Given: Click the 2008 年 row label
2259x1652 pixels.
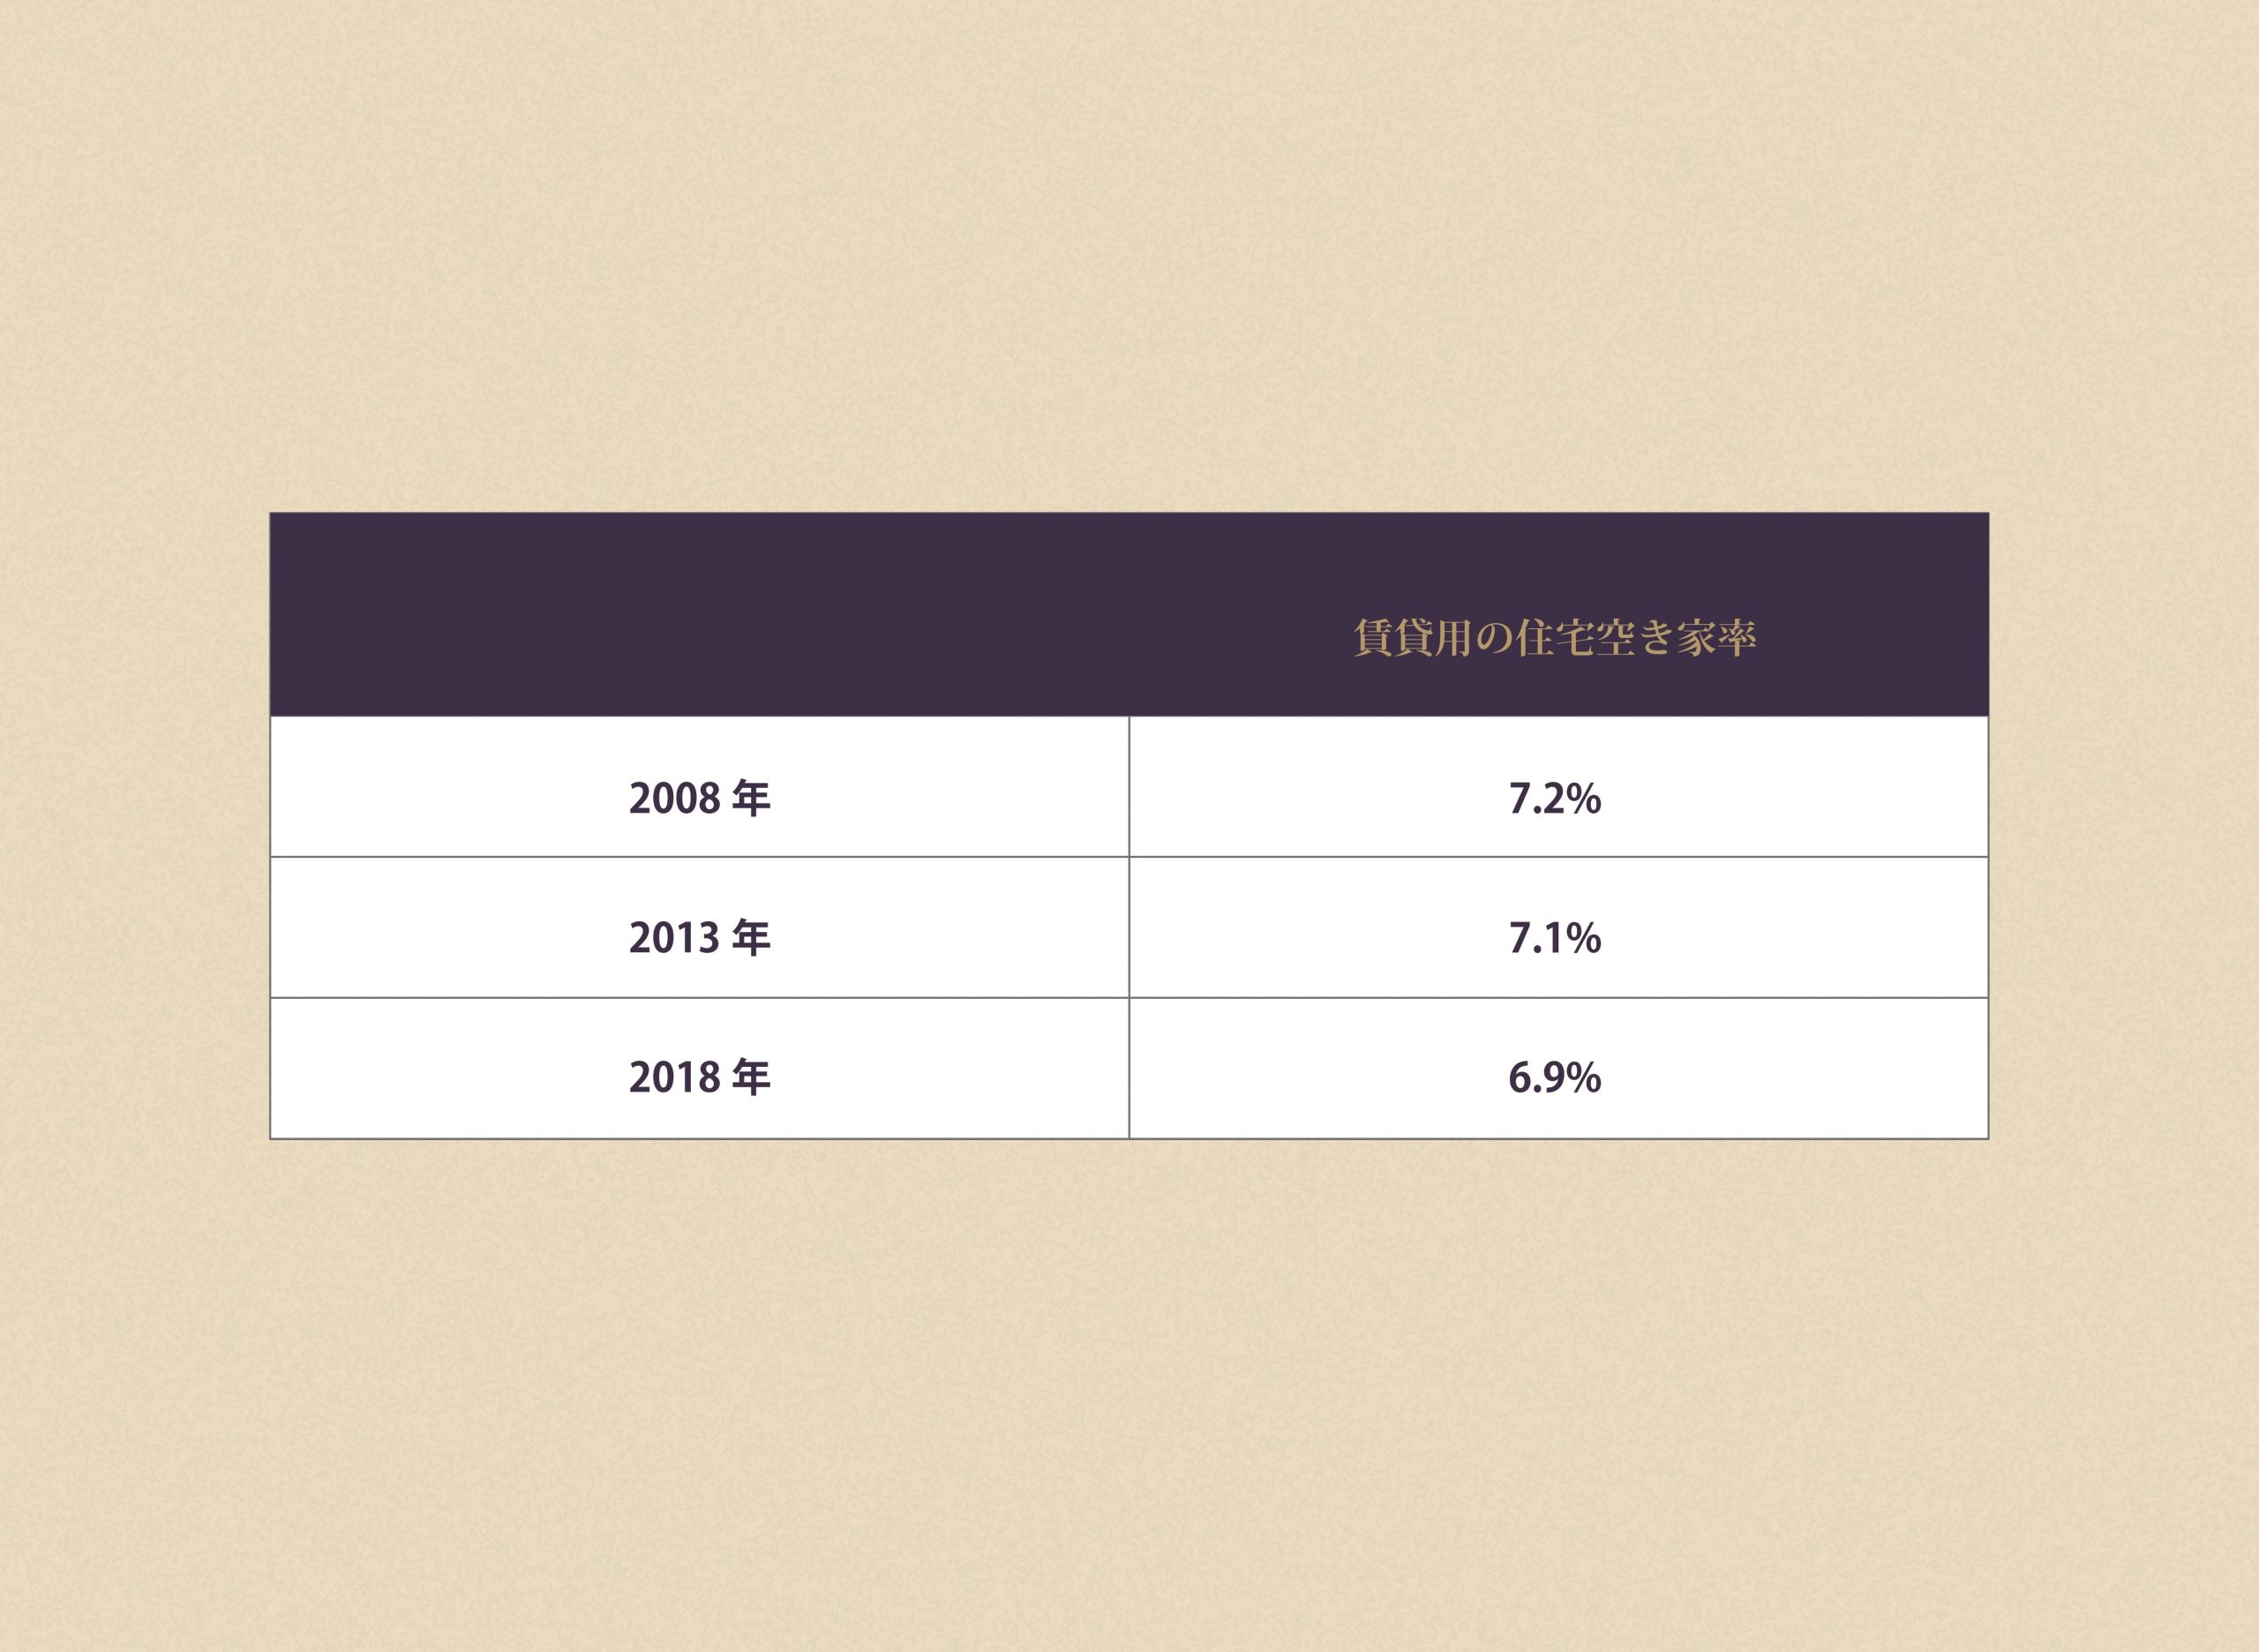Looking at the screenshot, I should tap(699, 798).
